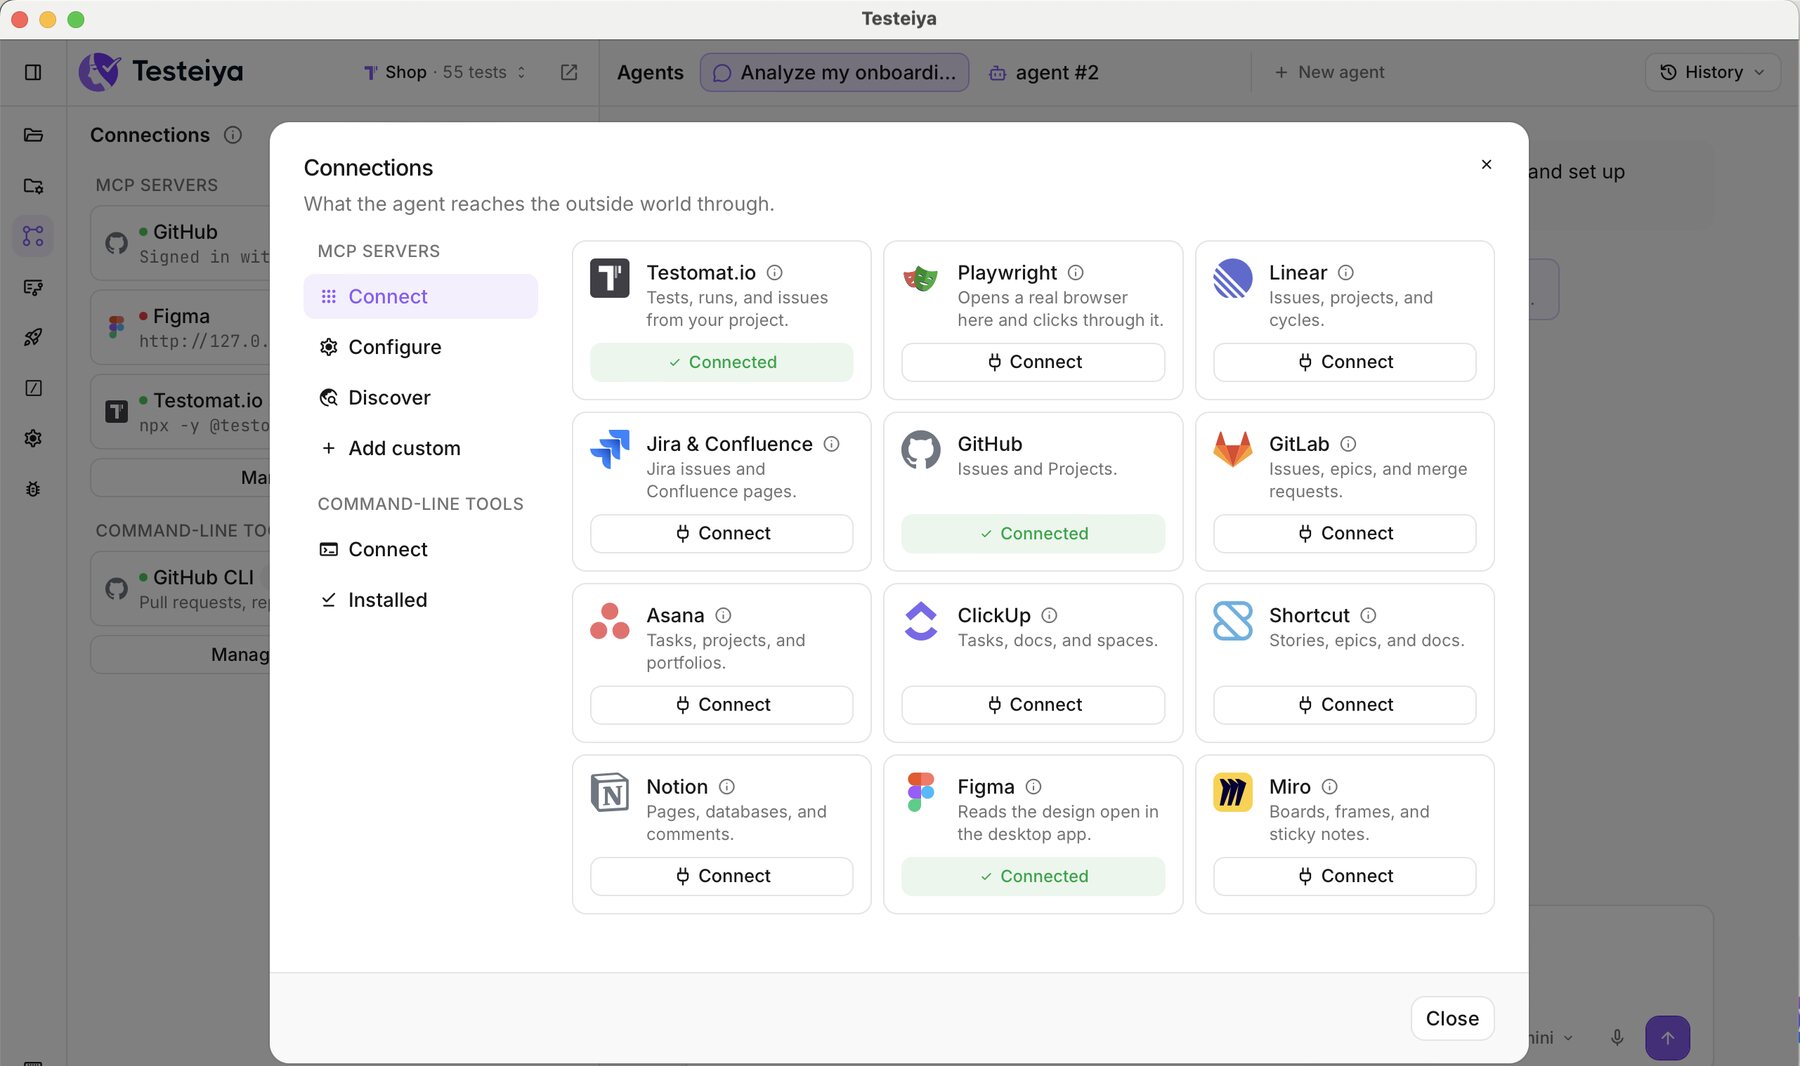Select Configure in dialog sidebar
1800x1066 pixels.
tap(420, 347)
